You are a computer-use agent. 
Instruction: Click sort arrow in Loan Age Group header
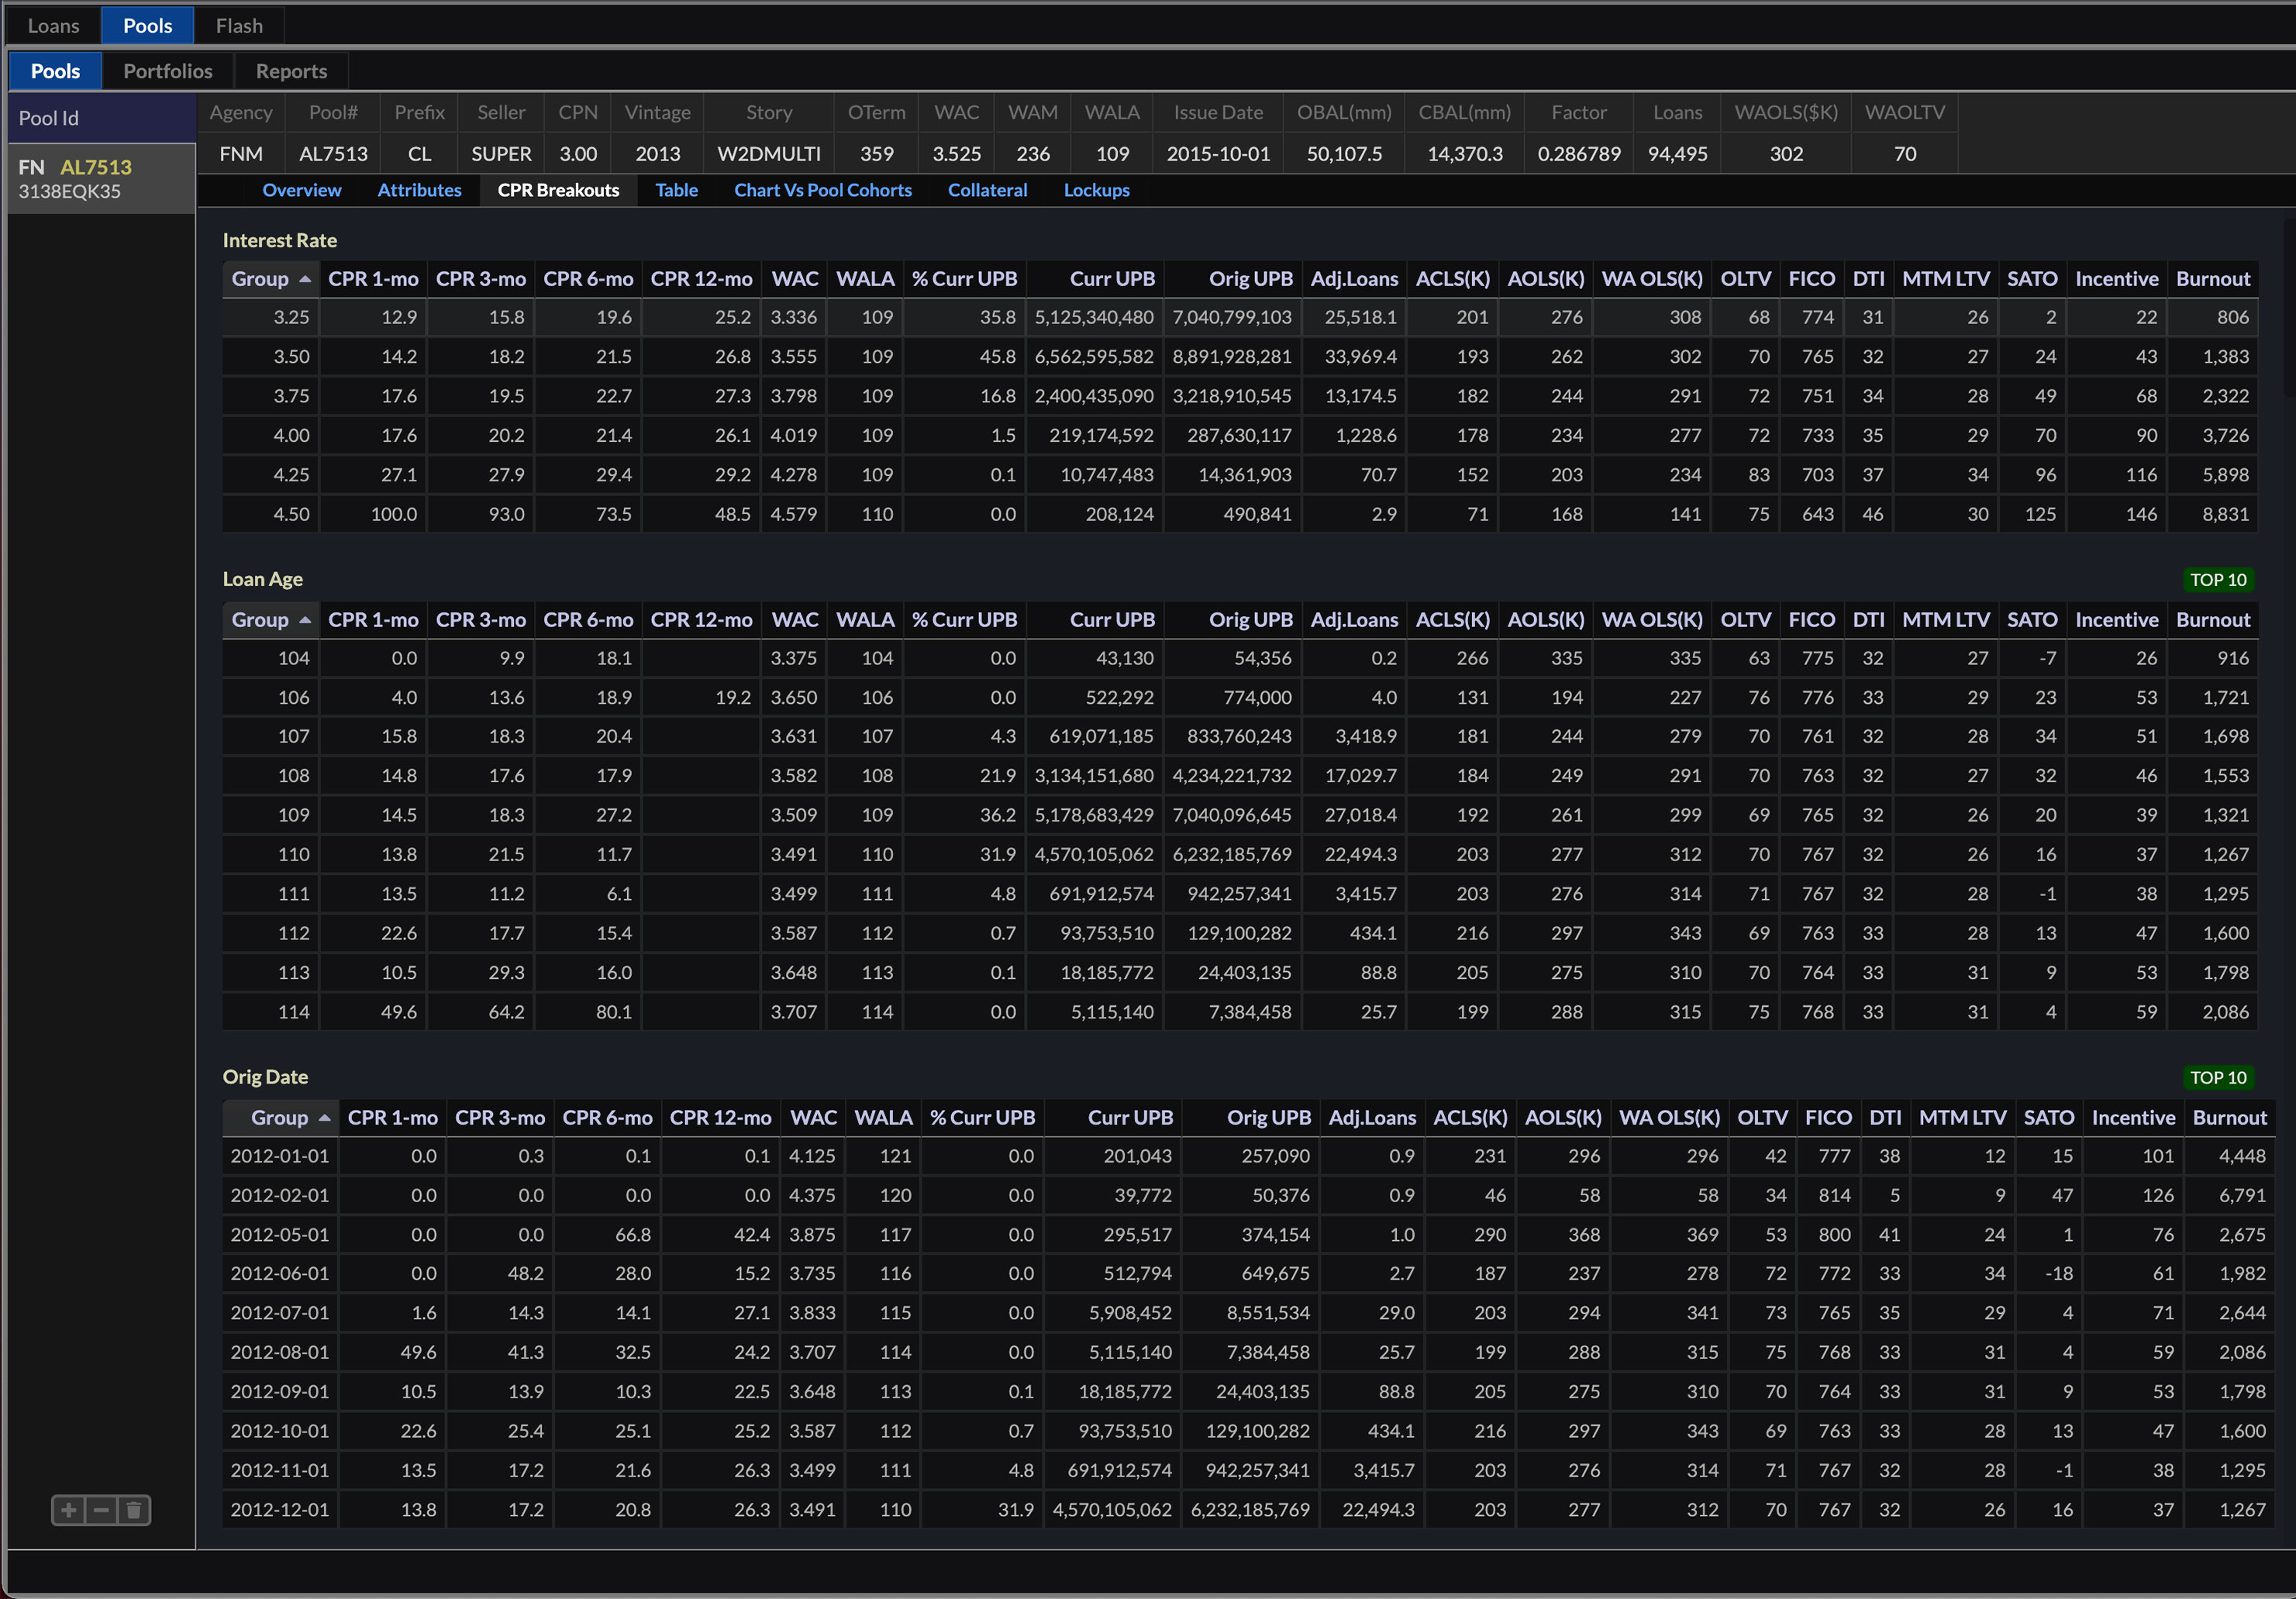coord(305,620)
